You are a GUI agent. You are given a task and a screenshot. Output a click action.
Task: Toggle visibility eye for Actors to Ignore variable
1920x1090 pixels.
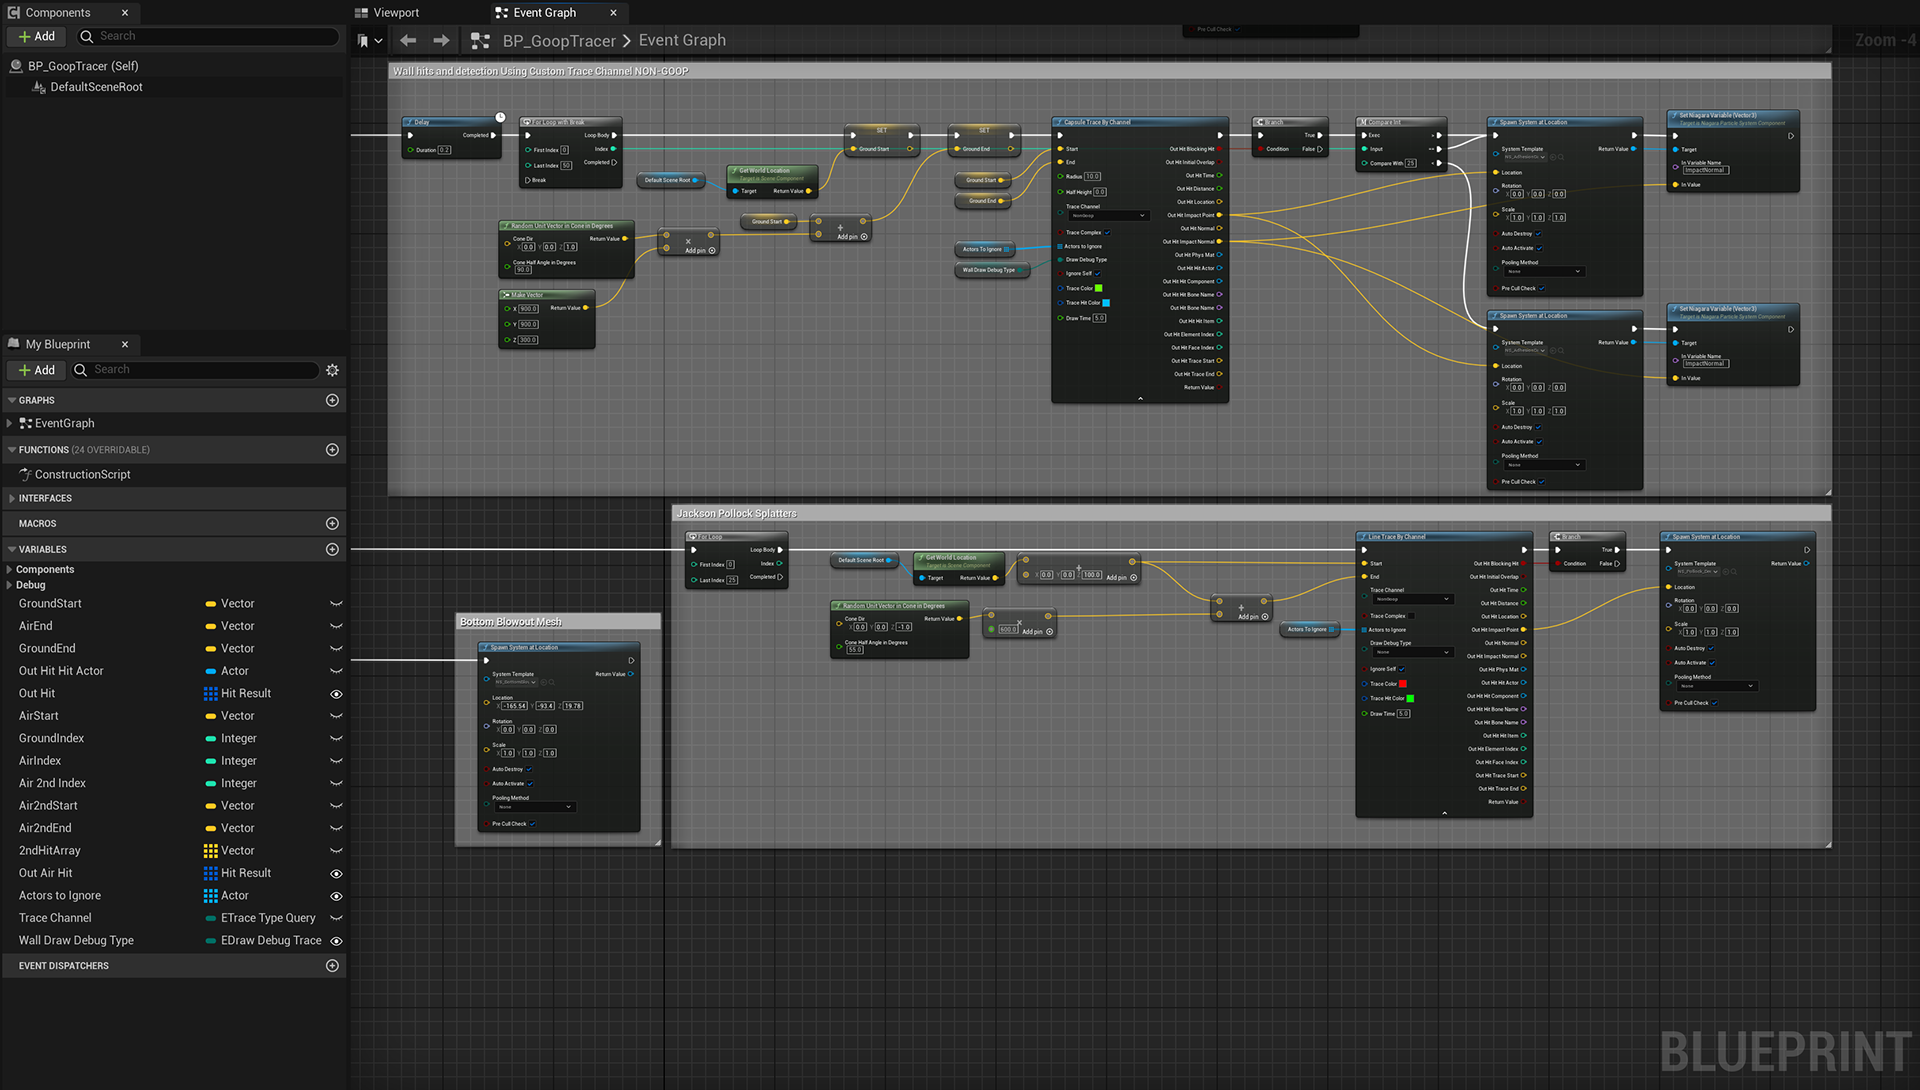tap(336, 896)
